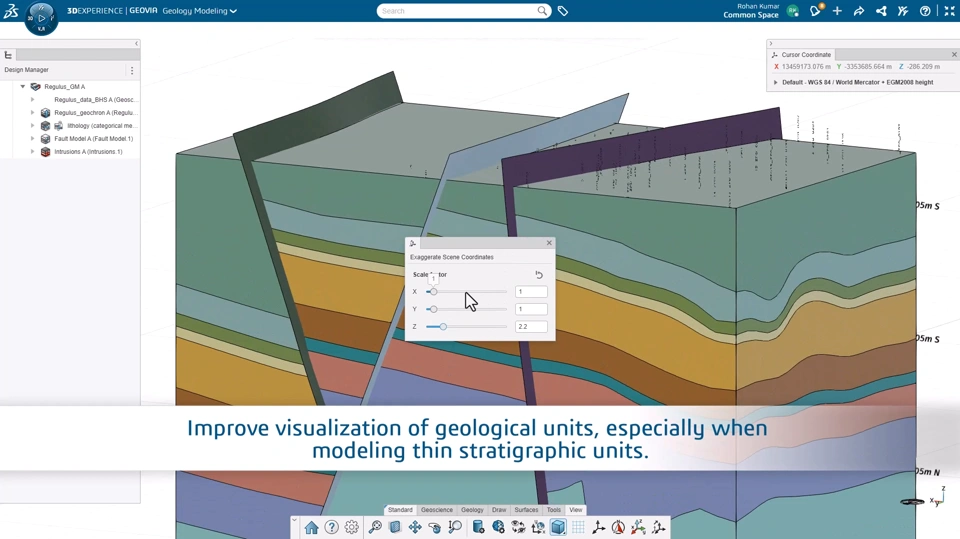Switch to the Geoscience toolbar tab
Image resolution: width=960 pixels, height=539 pixels.
tap(437, 510)
